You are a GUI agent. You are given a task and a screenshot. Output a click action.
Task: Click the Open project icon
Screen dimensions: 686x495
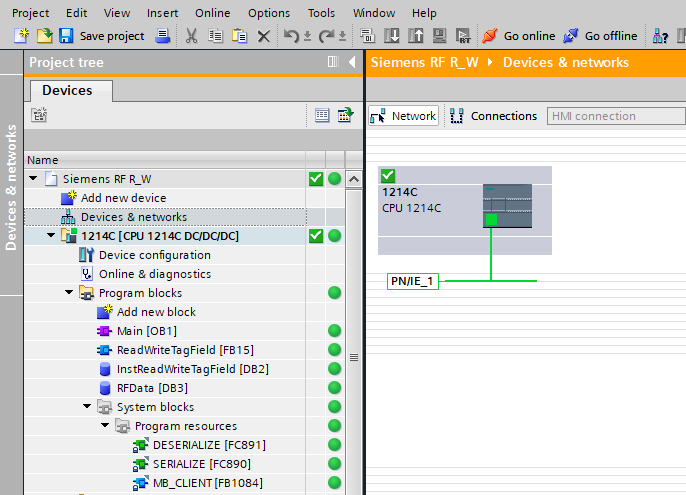[x=44, y=36]
